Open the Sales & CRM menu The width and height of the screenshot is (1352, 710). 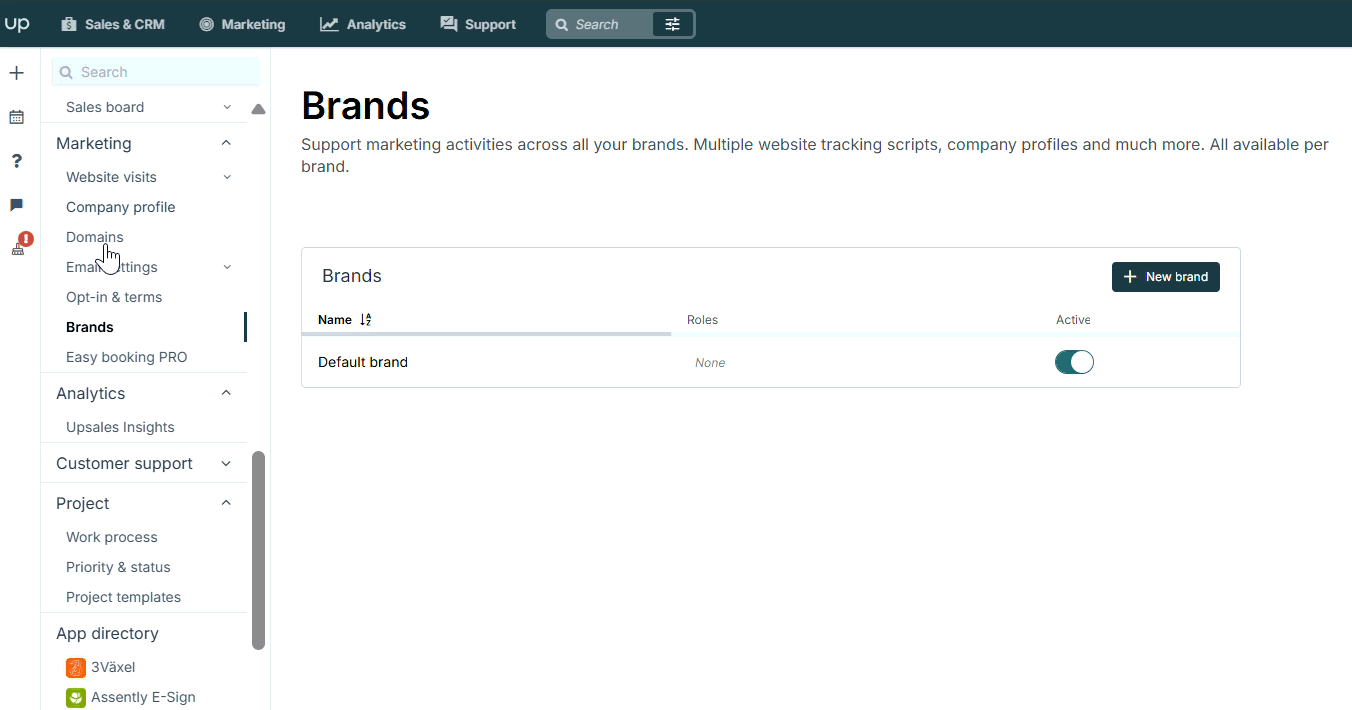point(113,24)
